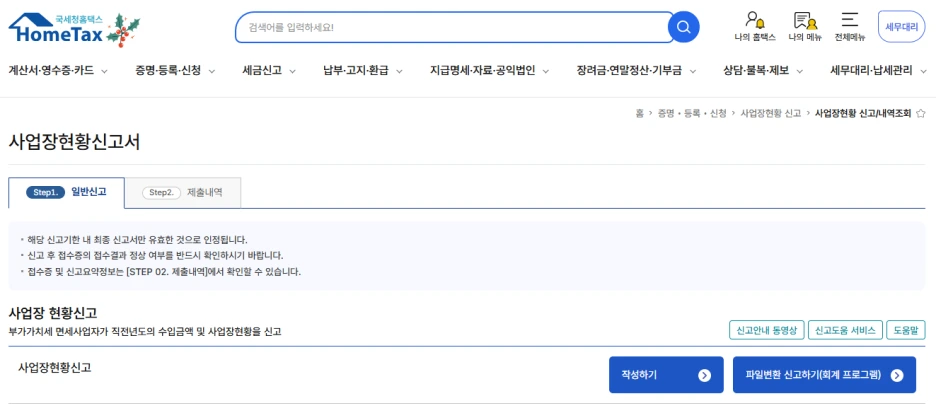The height and width of the screenshot is (413, 936).
Task: Click 신고안내 동영상 button
Action: pyautogui.click(x=765, y=330)
